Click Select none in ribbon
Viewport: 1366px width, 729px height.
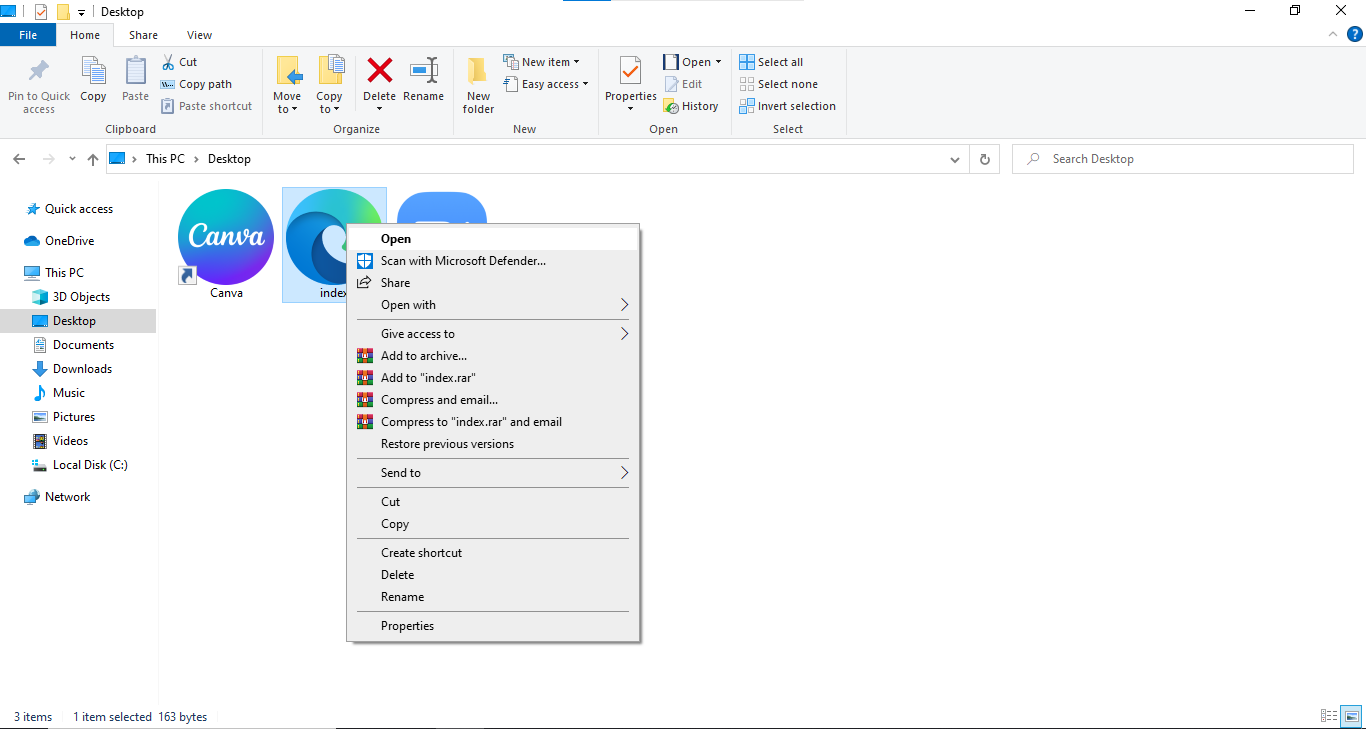[778, 84]
